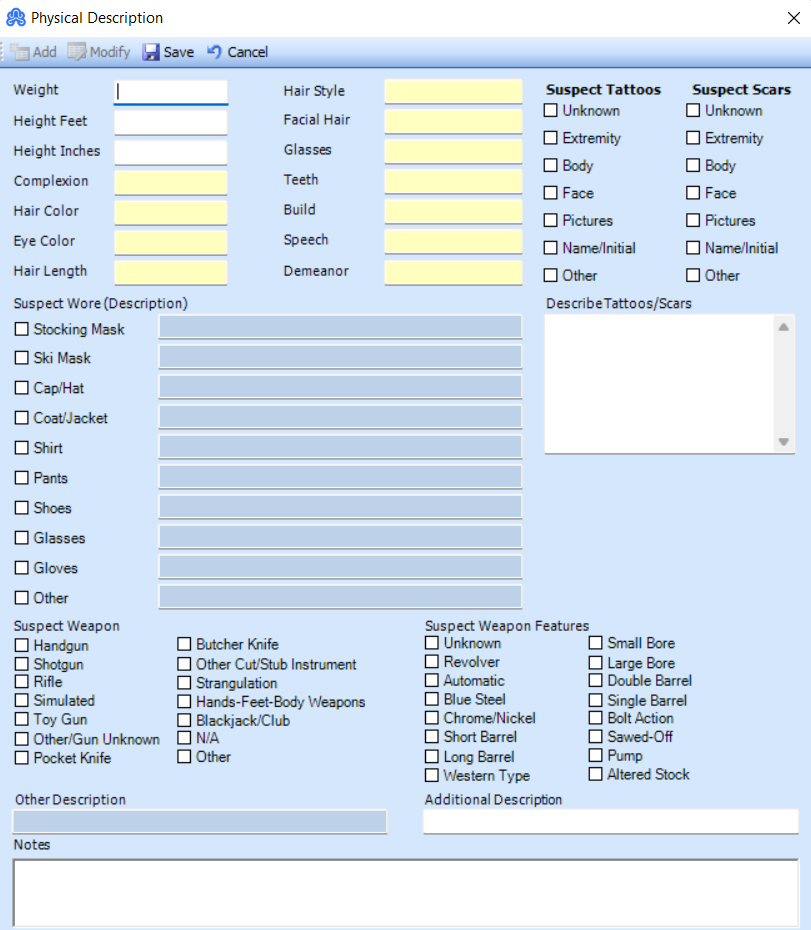Click in the Weight input field
Viewport: 811px width, 930px height.
(x=170, y=90)
